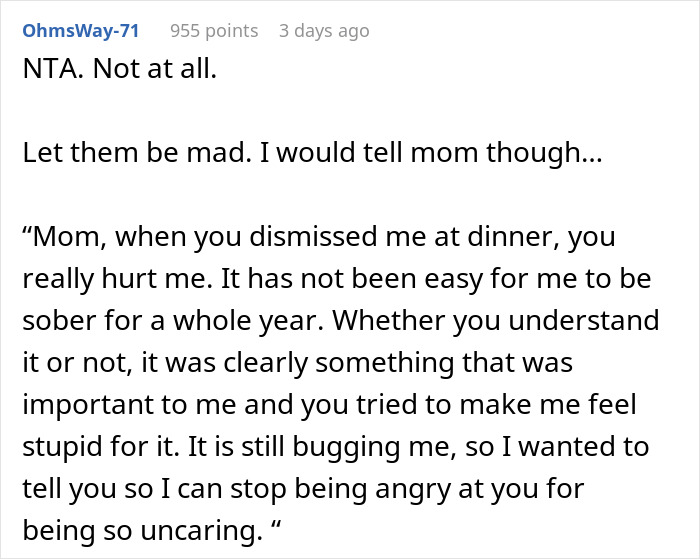Click the 'sober for a whole year' line
This screenshot has height=559, width=700.
341,321
